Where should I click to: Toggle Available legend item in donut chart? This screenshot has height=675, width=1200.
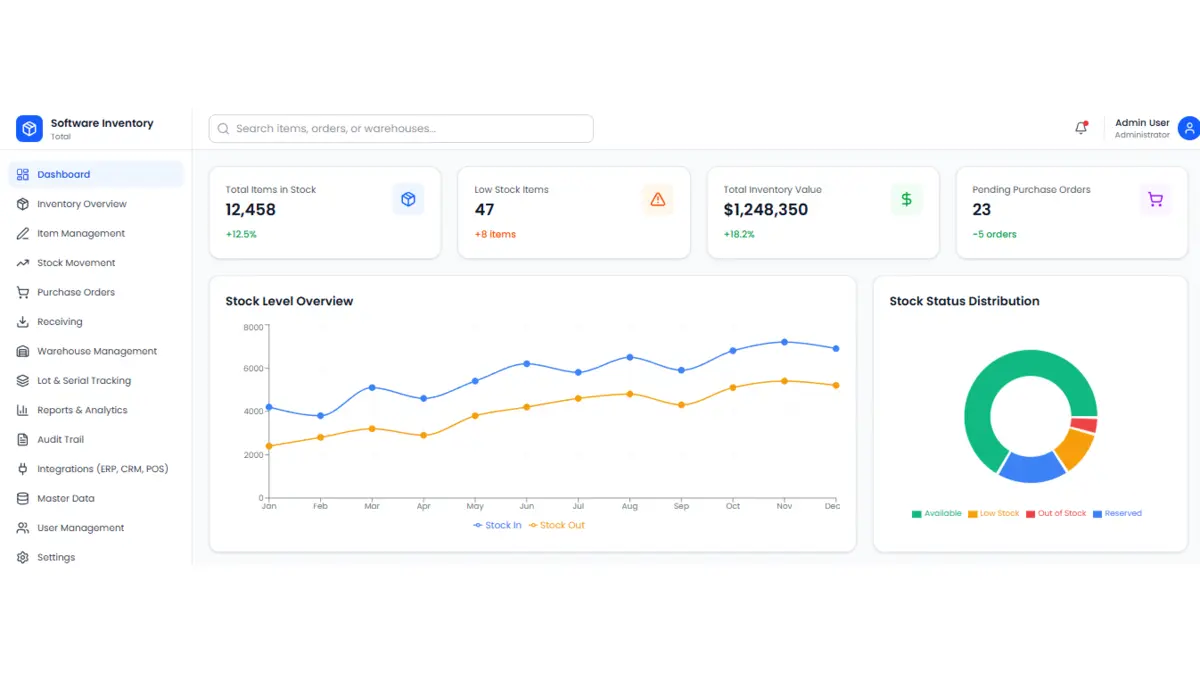[x=937, y=513]
